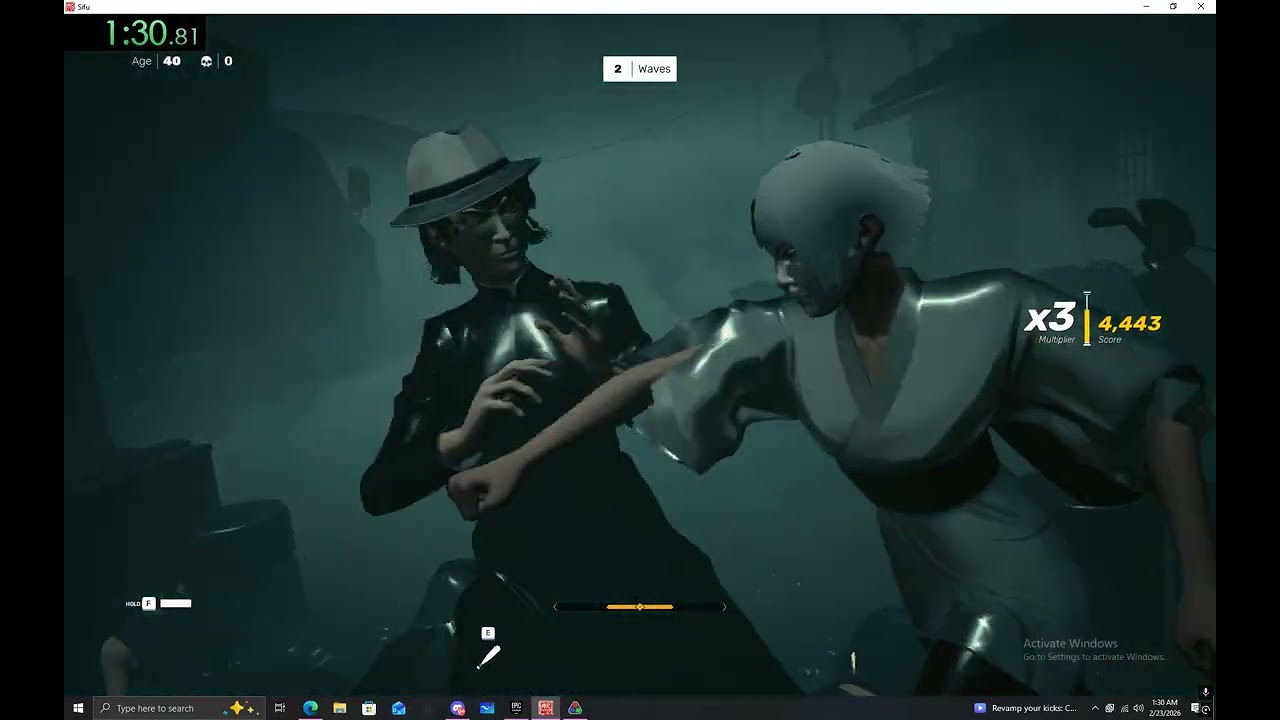Image resolution: width=1280 pixels, height=720 pixels.
Task: Click the death count number beside skull
Action: tap(228, 61)
